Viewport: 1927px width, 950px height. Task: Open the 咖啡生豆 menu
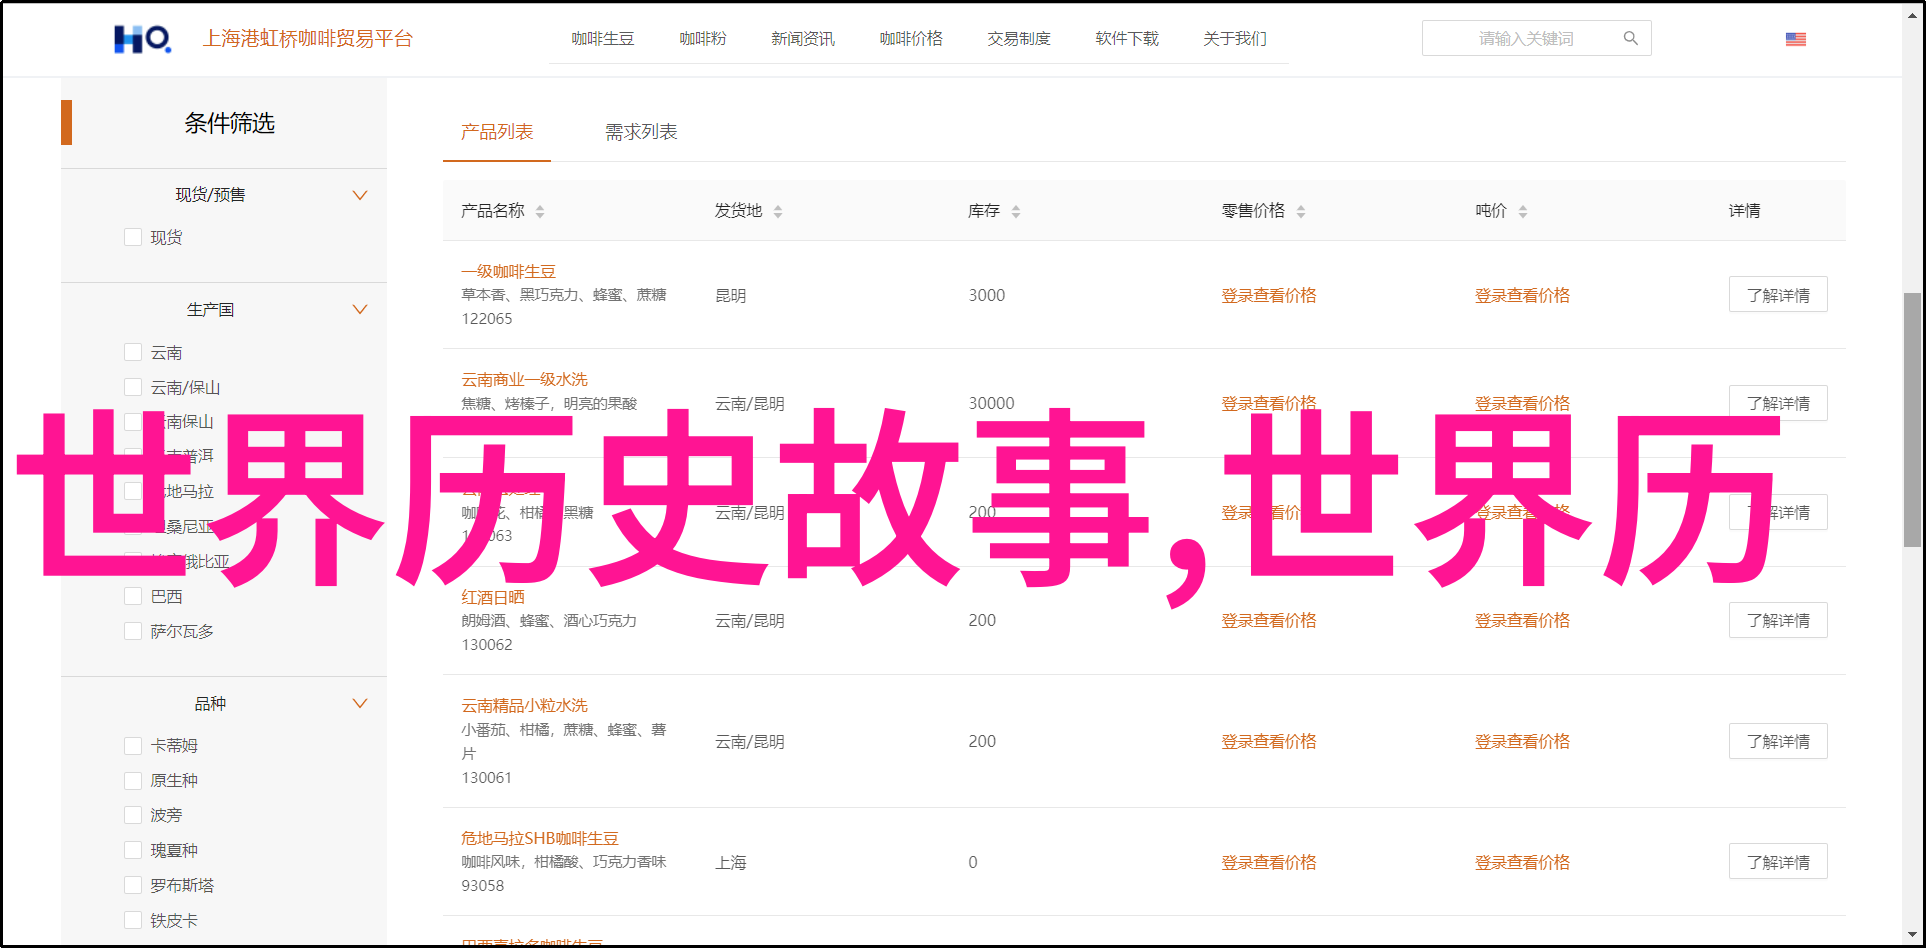pyautogui.click(x=603, y=38)
